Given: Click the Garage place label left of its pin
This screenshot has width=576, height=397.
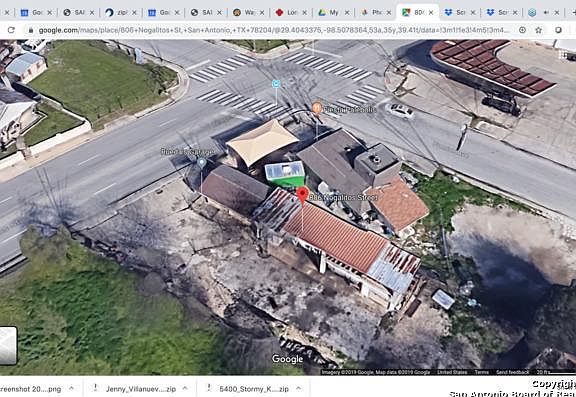Looking at the screenshot, I should 187,151.
